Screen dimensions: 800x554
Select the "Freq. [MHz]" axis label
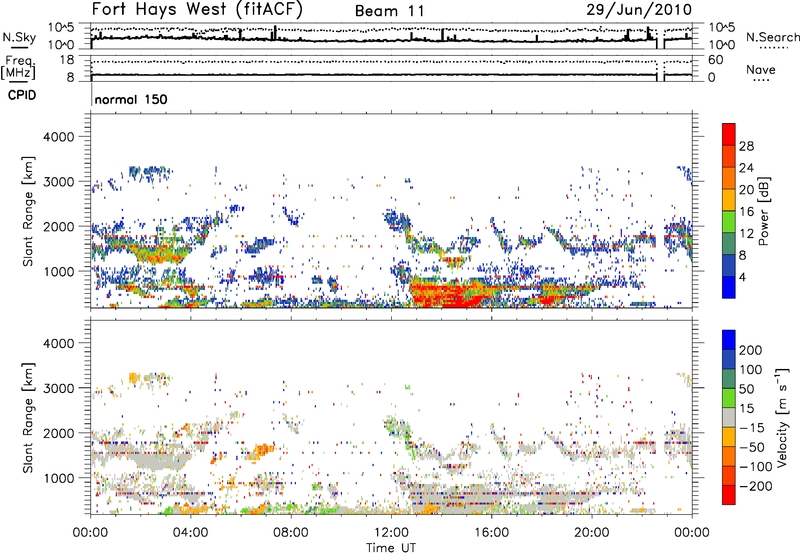pyautogui.click(x=19, y=69)
